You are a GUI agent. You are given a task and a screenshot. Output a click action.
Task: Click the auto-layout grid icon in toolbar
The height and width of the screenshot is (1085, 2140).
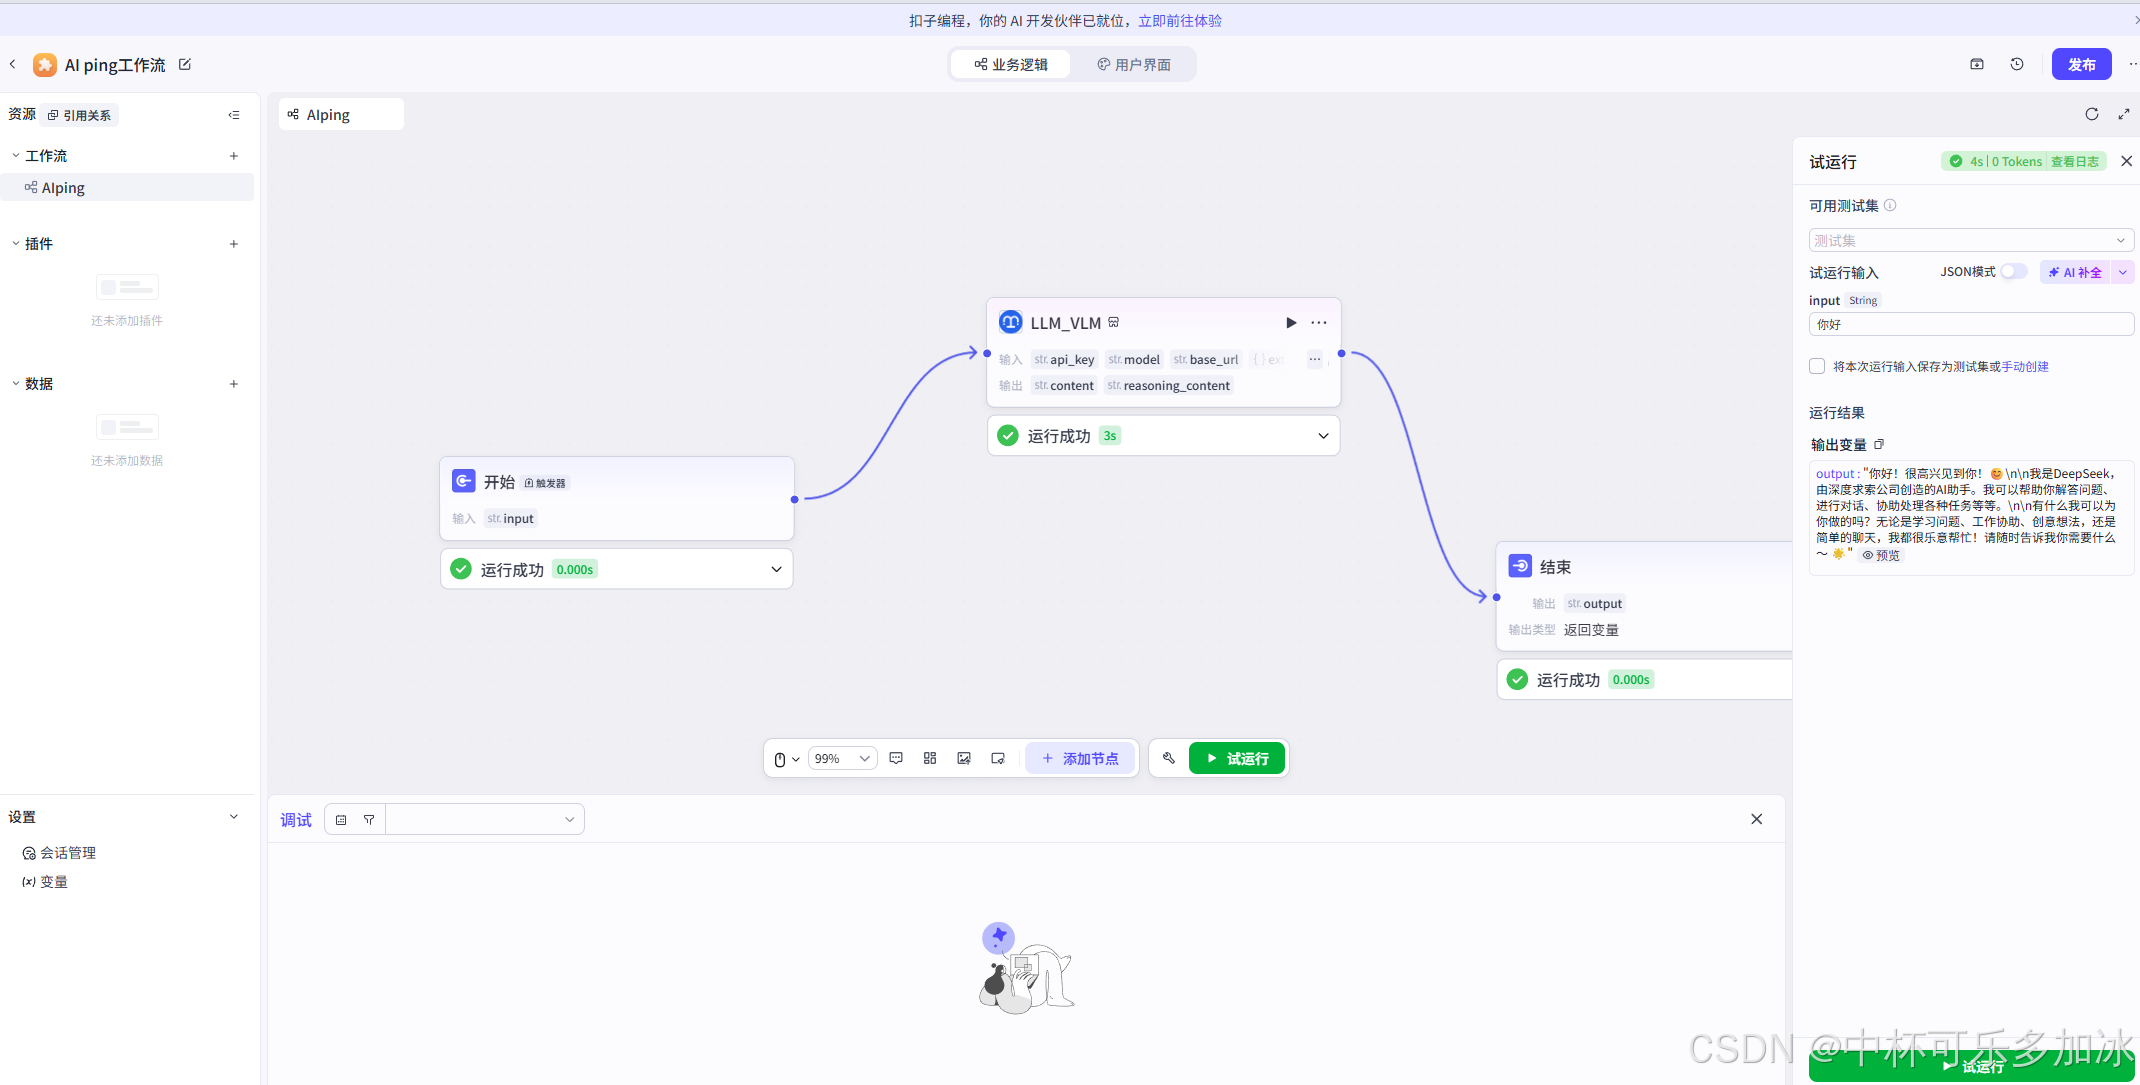[x=930, y=758]
